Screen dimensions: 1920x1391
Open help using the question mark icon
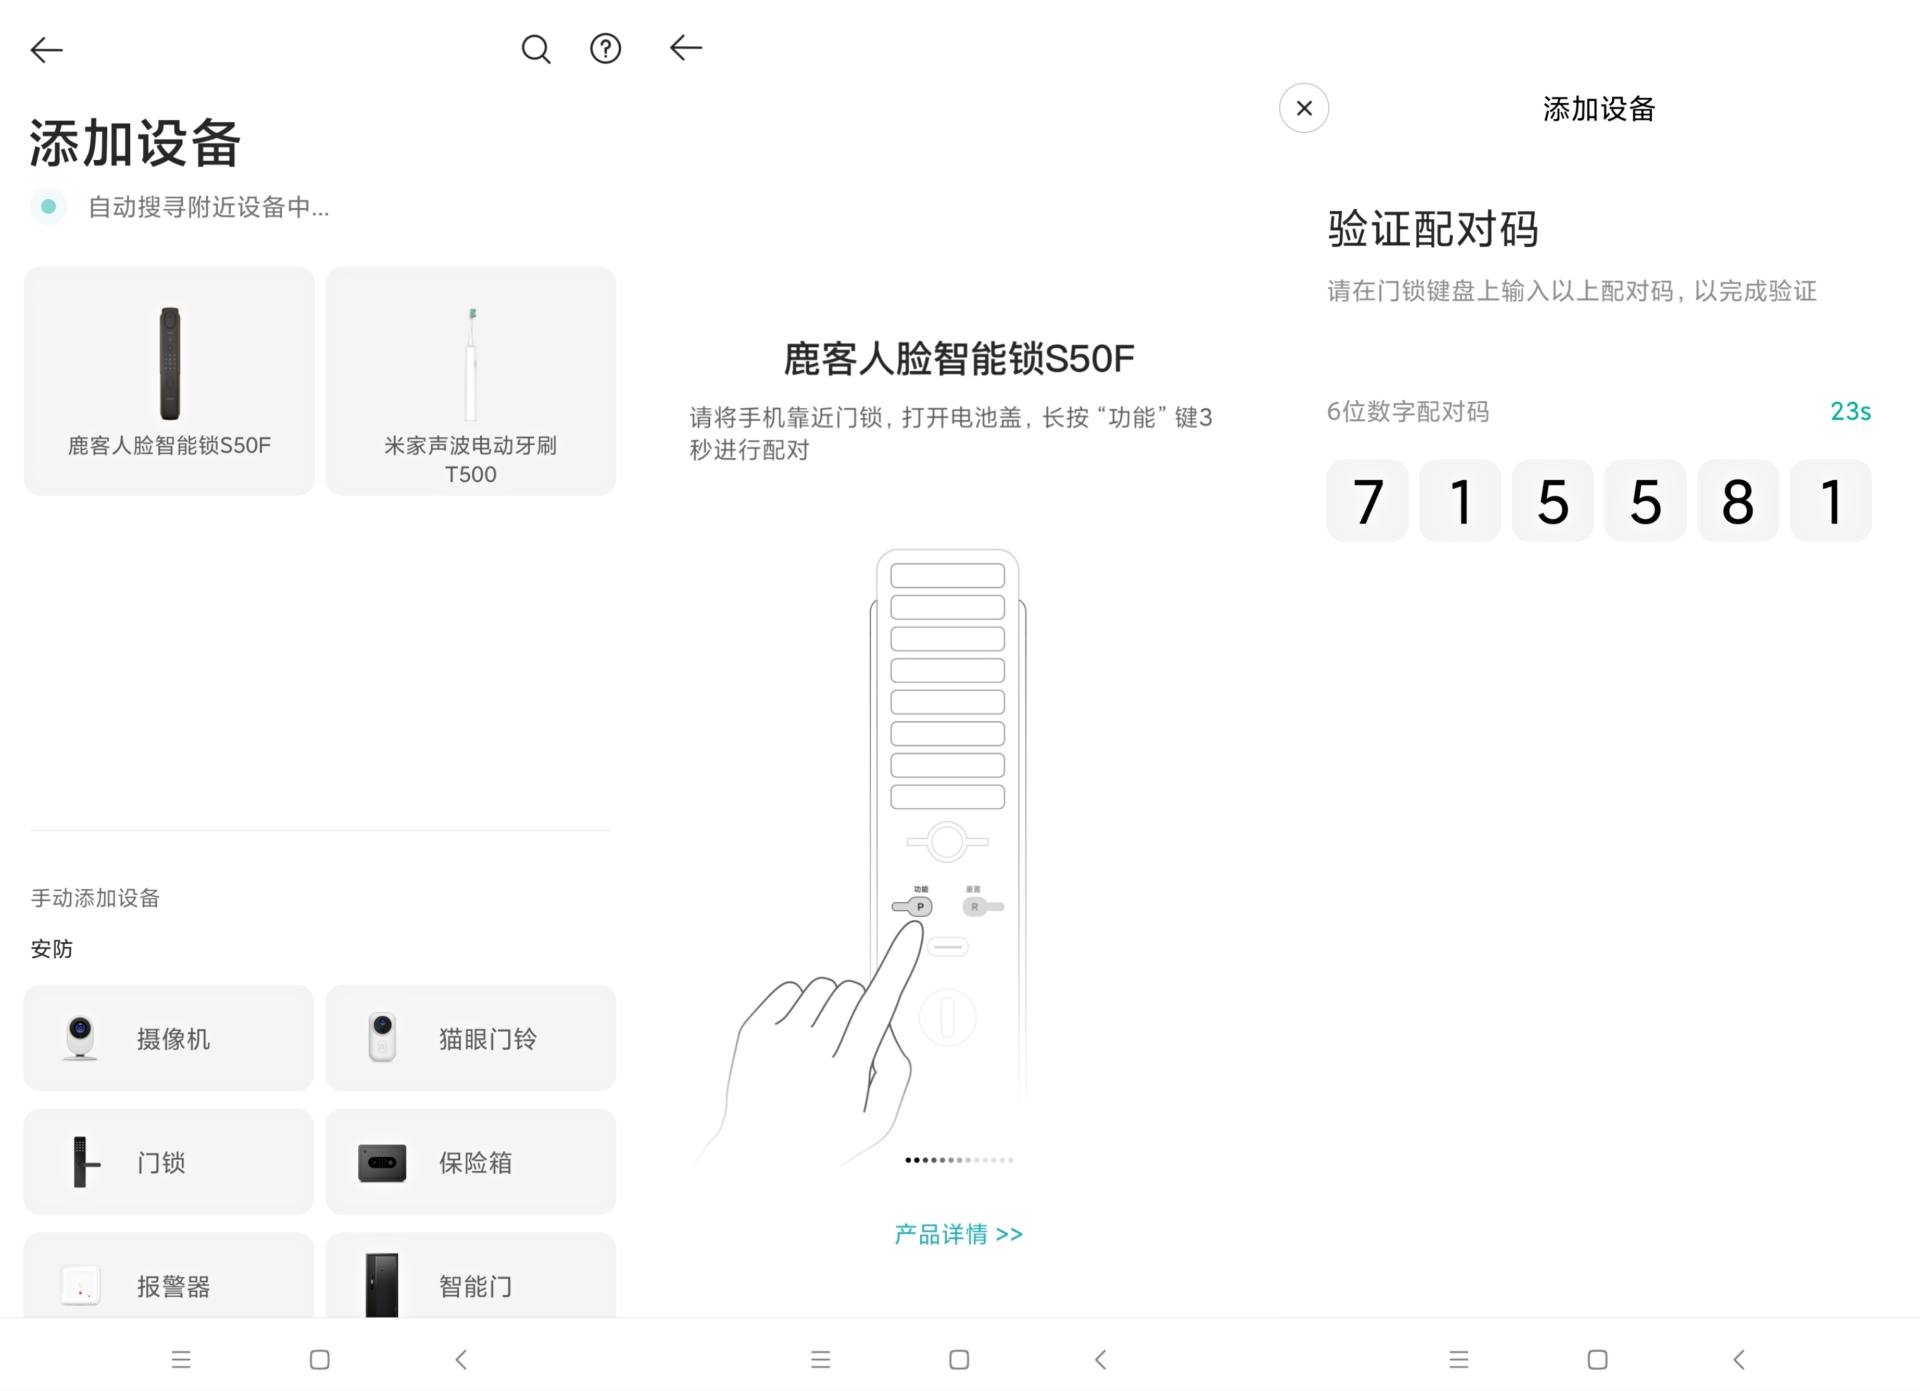point(605,48)
